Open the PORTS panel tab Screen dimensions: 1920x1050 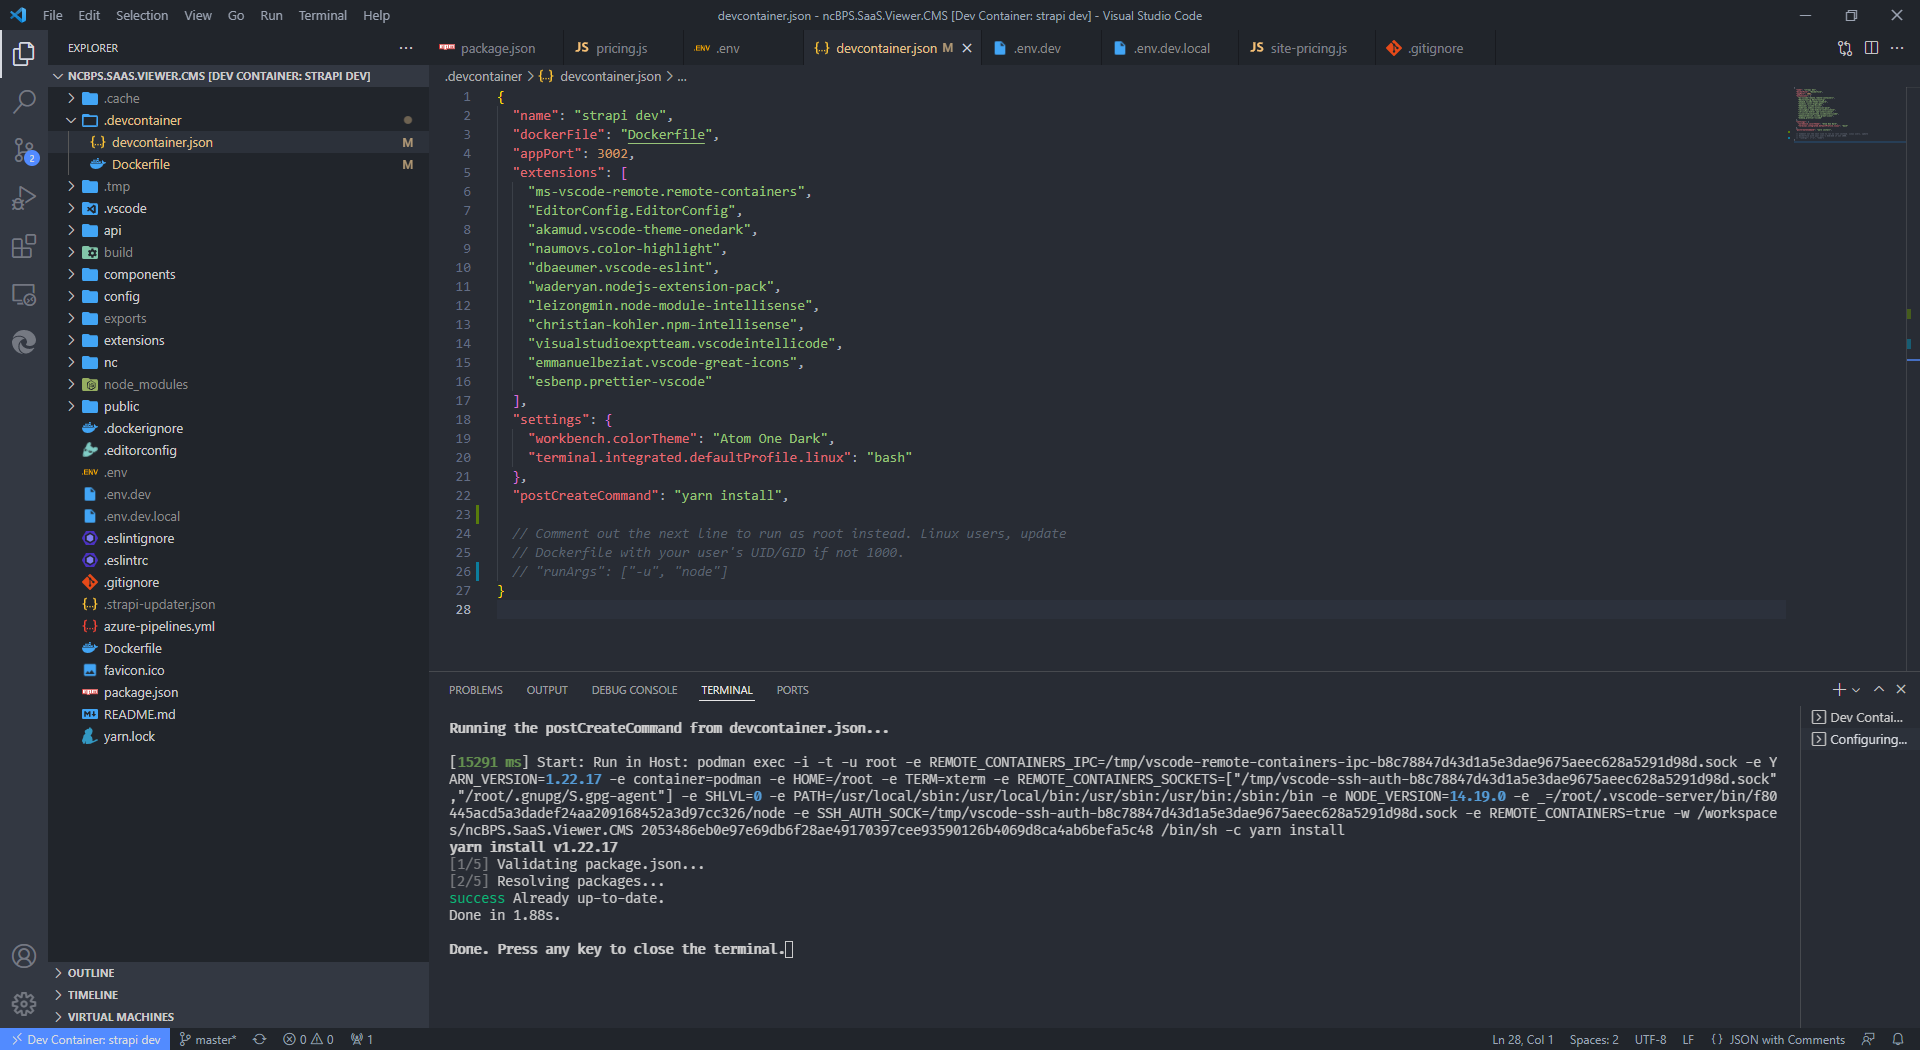click(792, 690)
